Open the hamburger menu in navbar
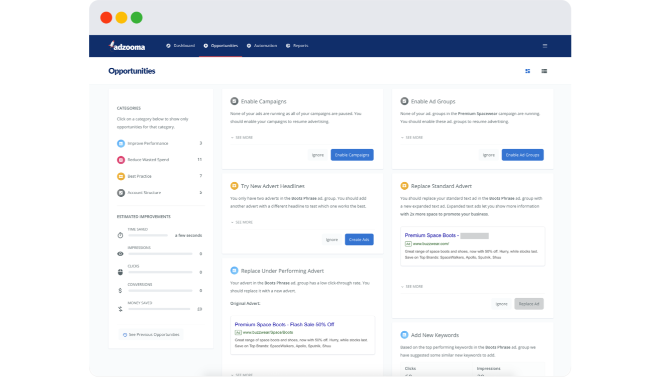Viewport: 660px width, 377px height. tap(545, 46)
